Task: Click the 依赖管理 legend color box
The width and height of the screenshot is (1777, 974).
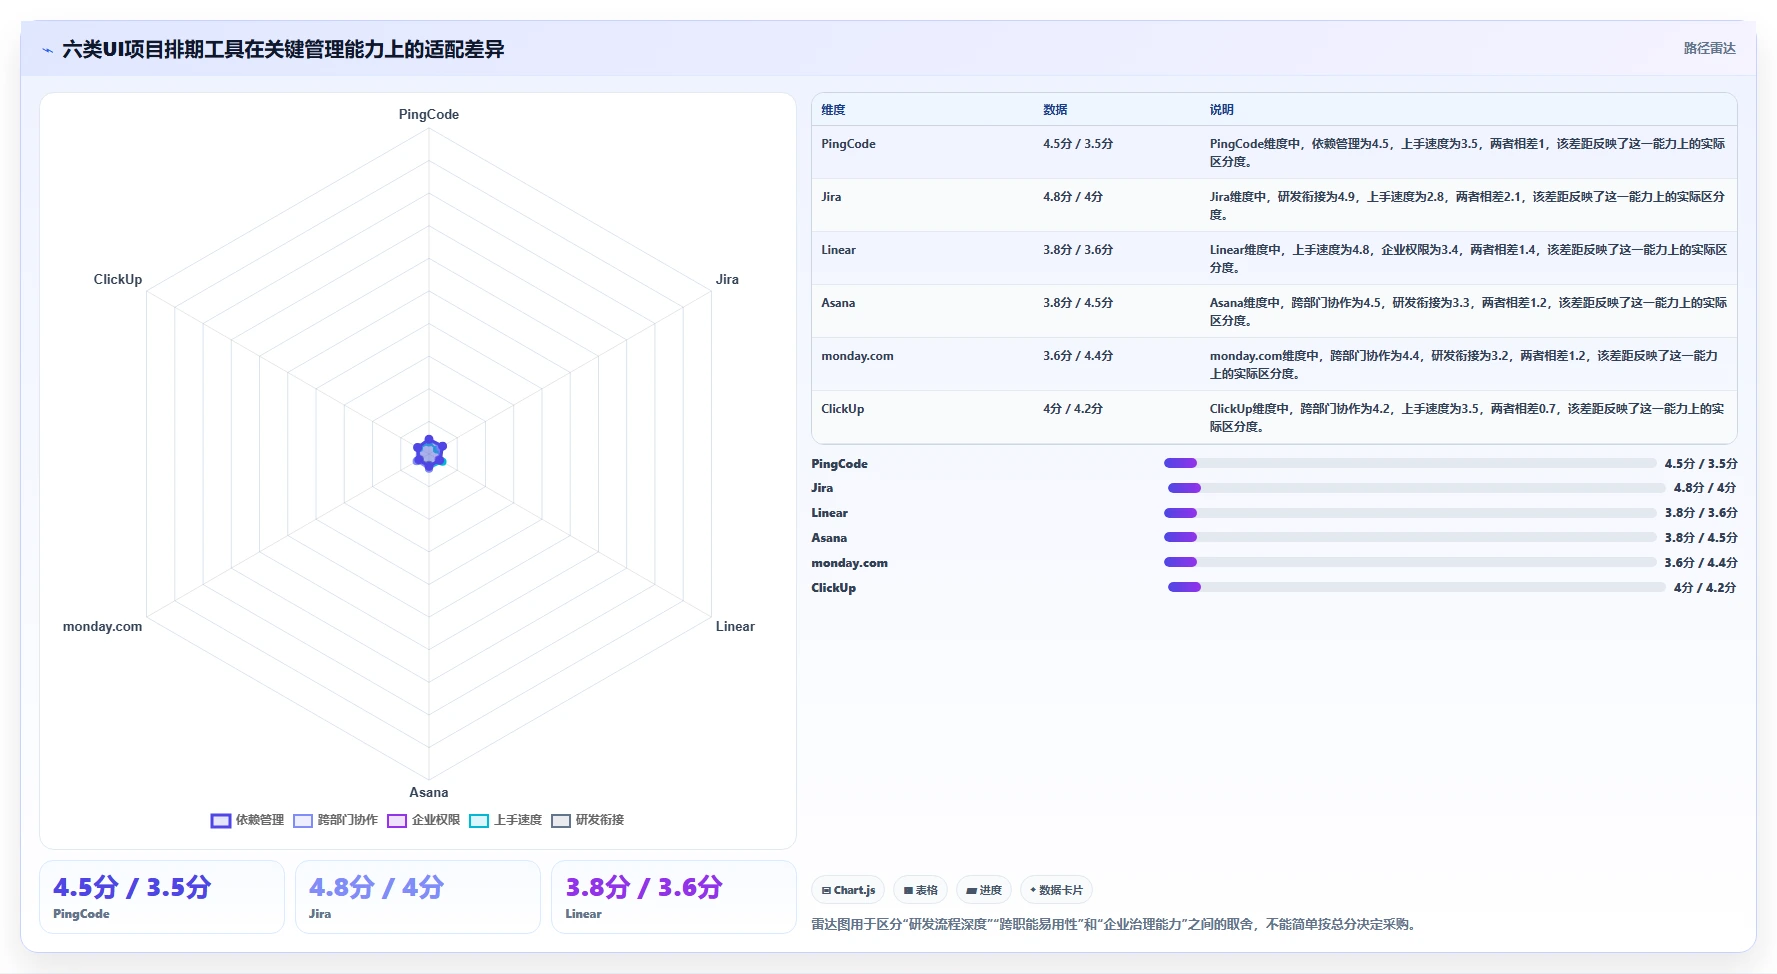Action: pyautogui.click(x=221, y=821)
